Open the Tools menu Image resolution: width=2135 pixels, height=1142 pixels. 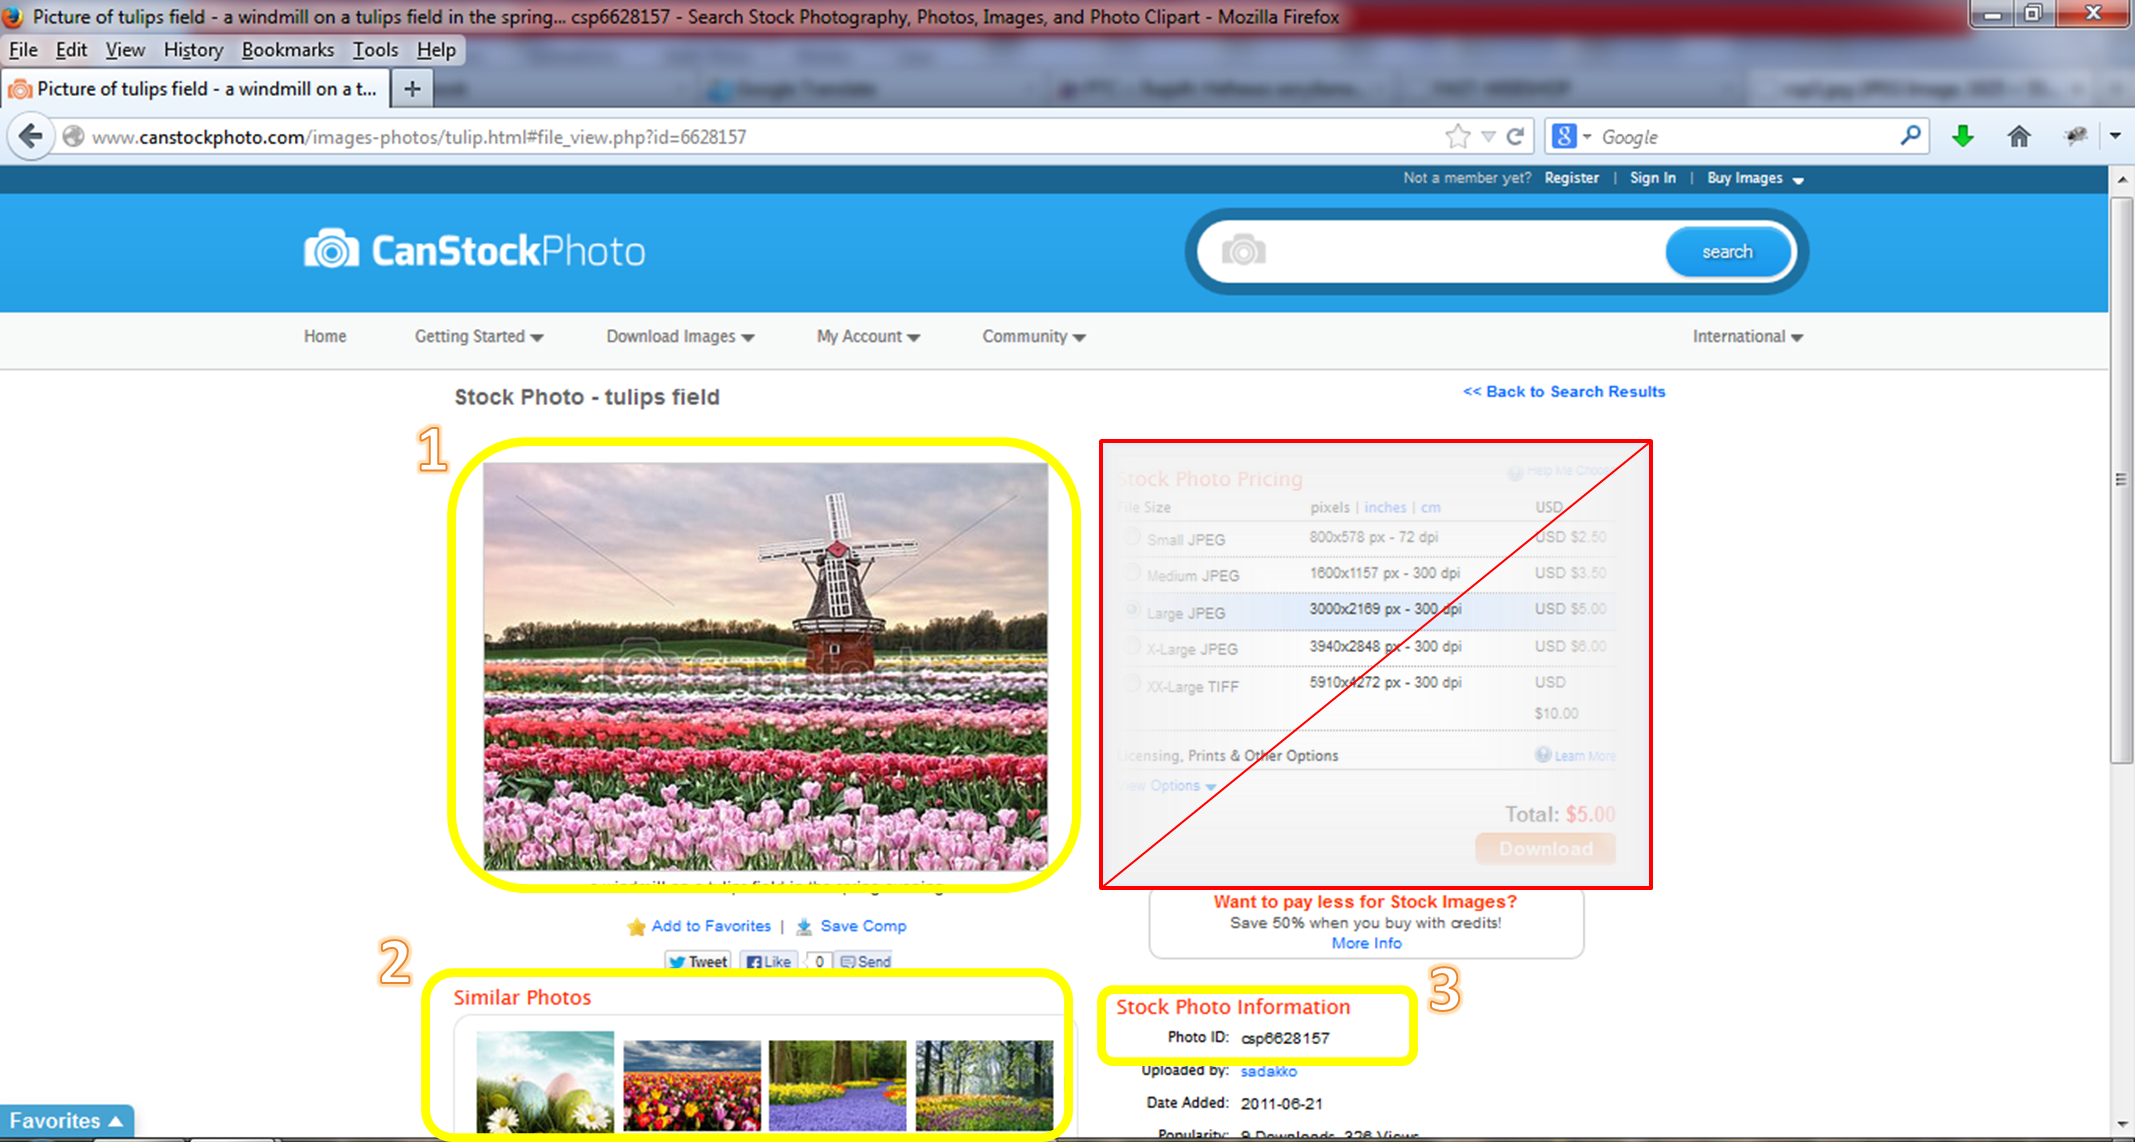(x=375, y=50)
